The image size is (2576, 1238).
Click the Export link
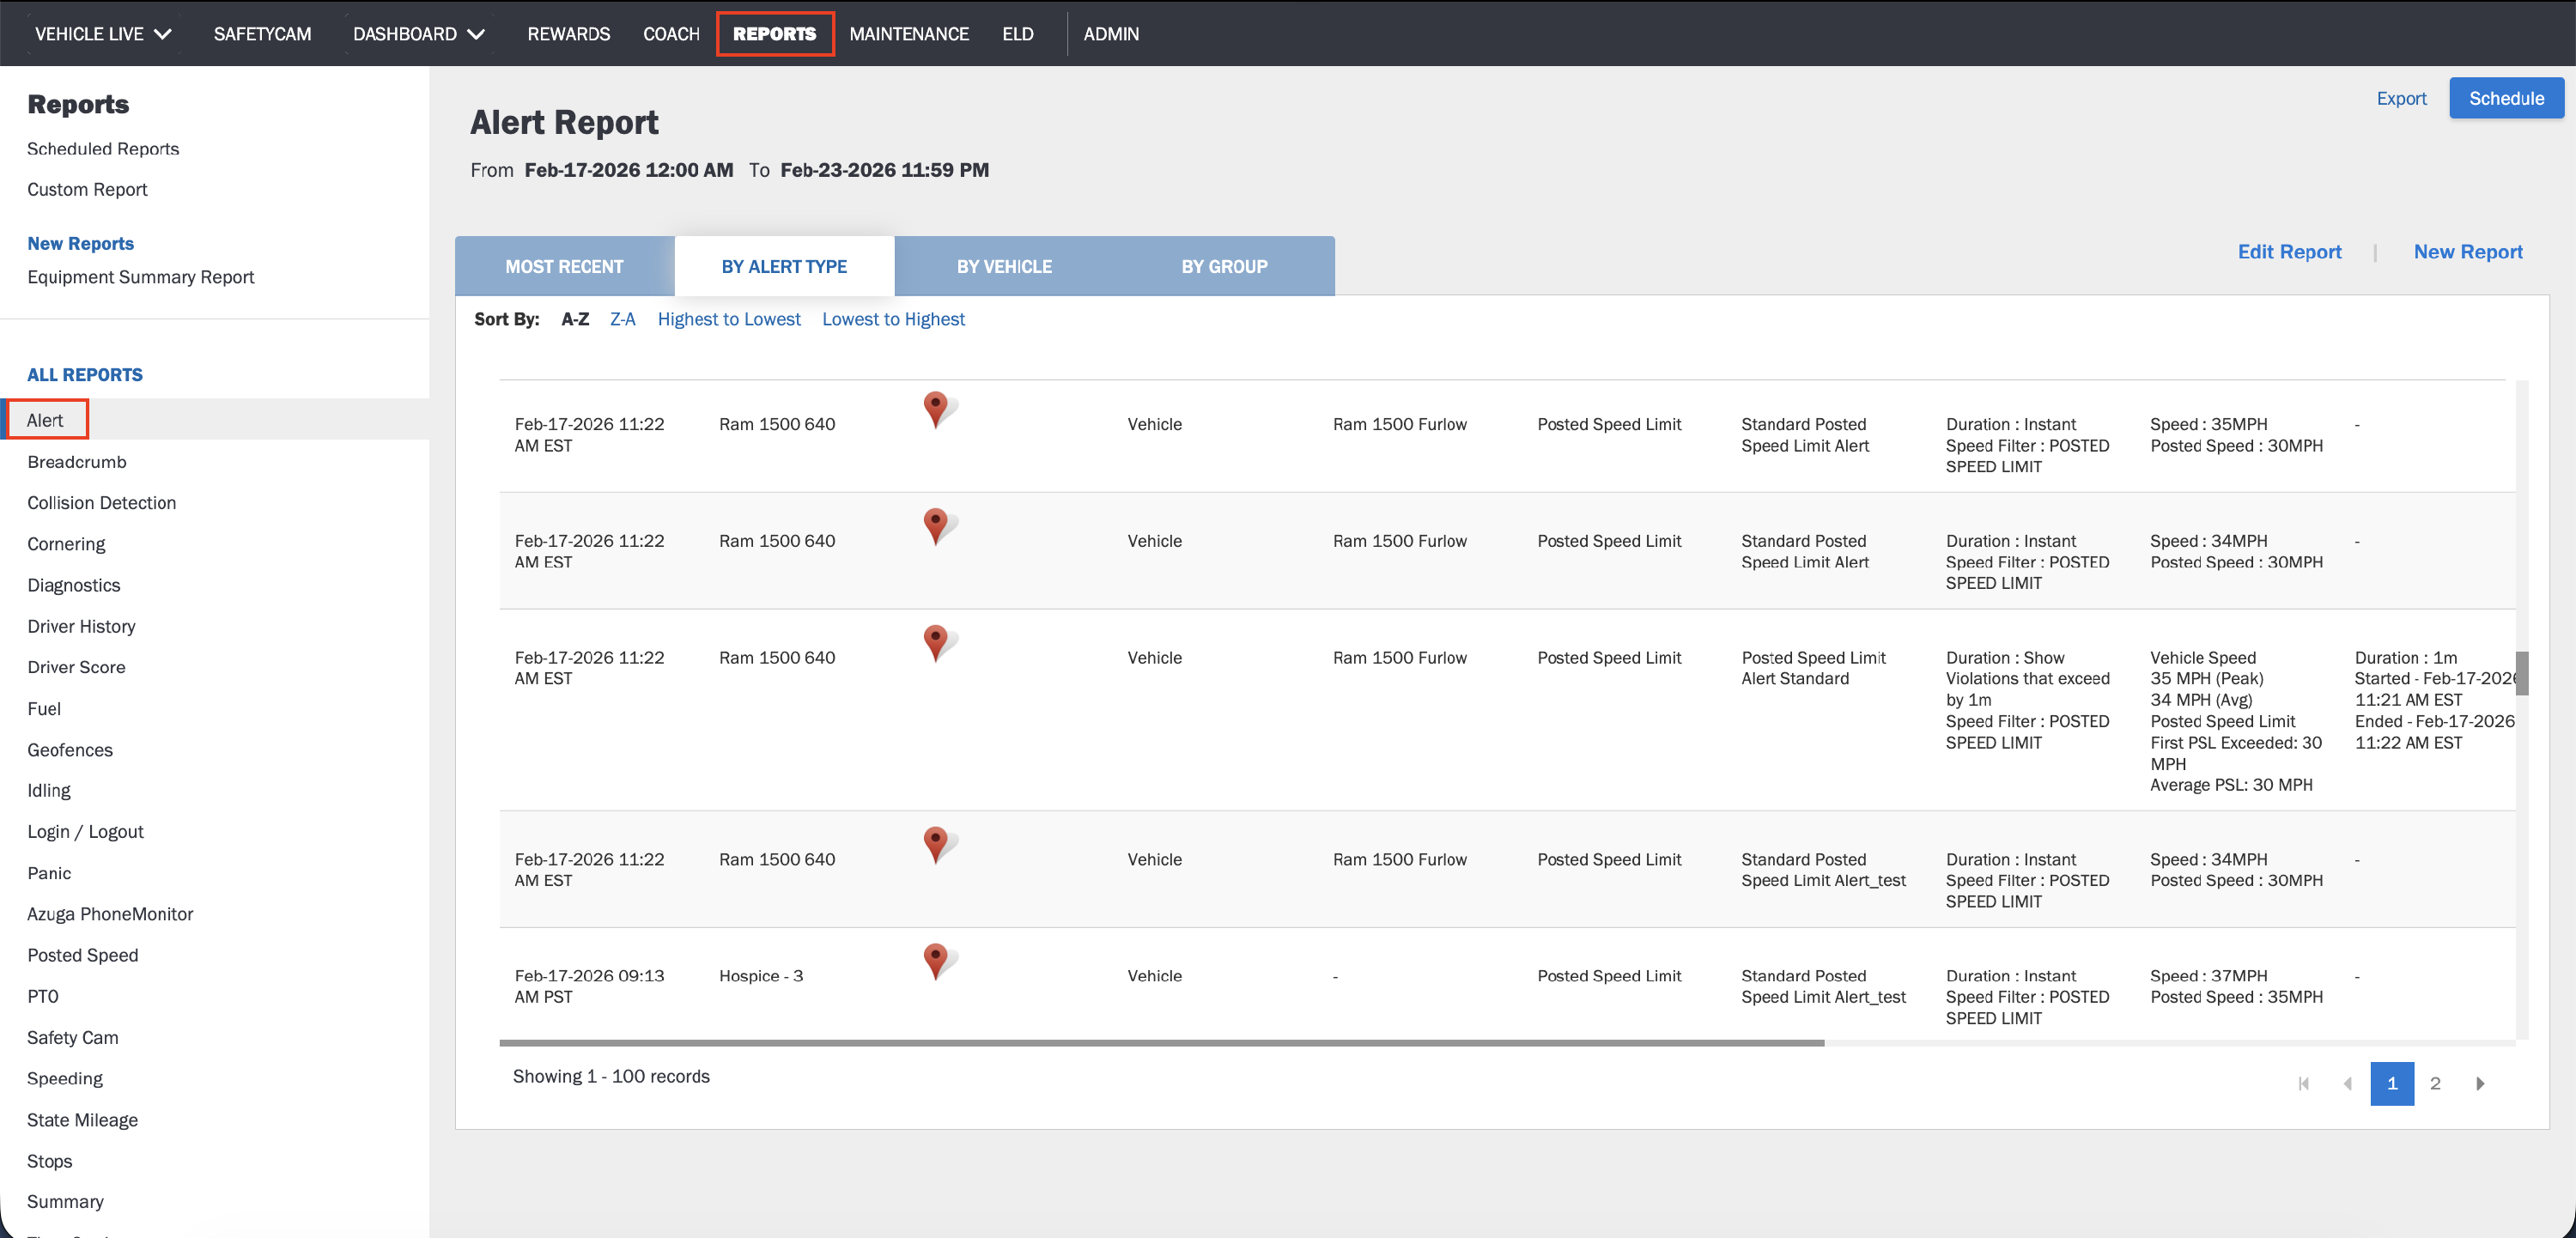click(x=2400, y=98)
